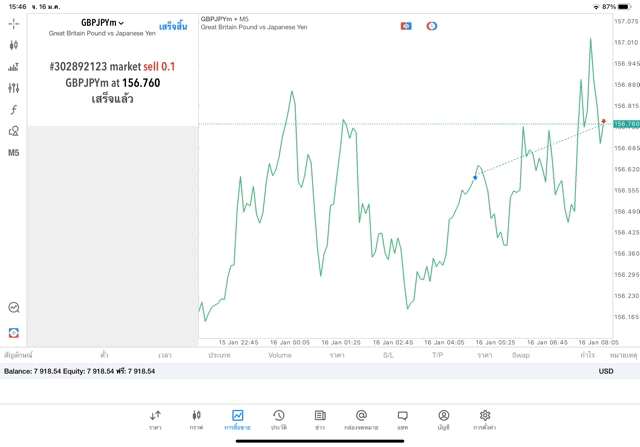This screenshot has height=447, width=640.
Task: Tap the Volume column header
Action: 280,355
